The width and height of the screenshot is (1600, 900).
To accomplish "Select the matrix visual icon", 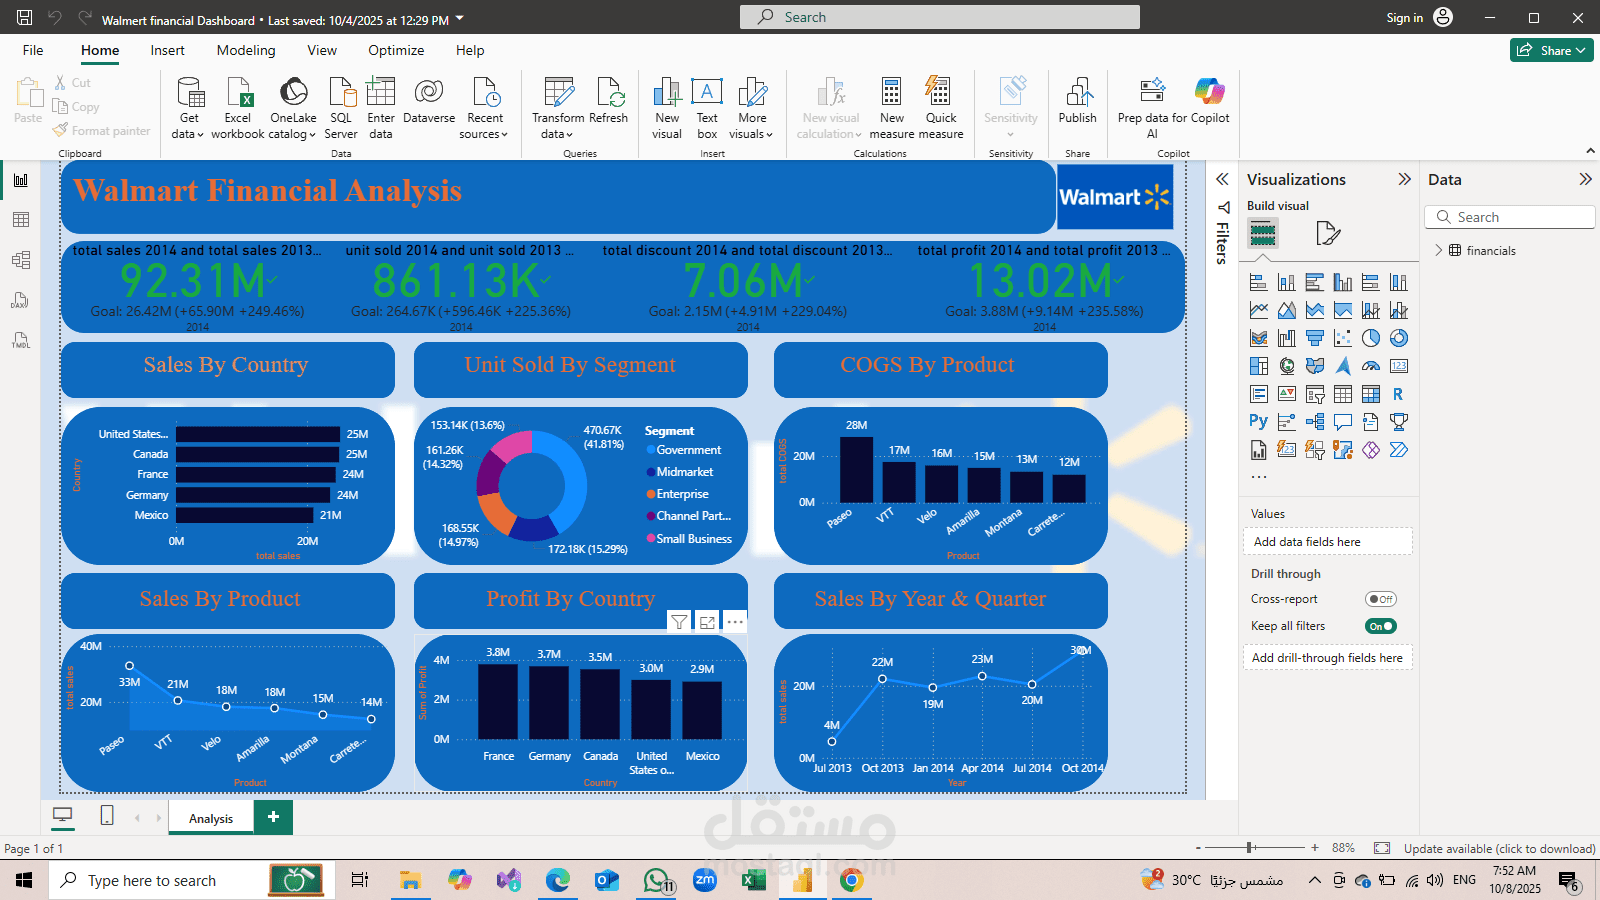I will 1371,394.
